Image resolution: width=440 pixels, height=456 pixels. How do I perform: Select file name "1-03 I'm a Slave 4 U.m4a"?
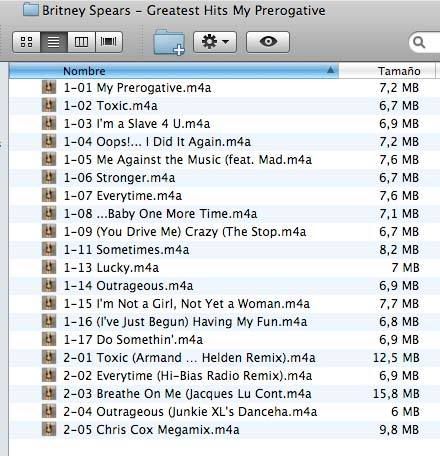[x=137, y=124]
